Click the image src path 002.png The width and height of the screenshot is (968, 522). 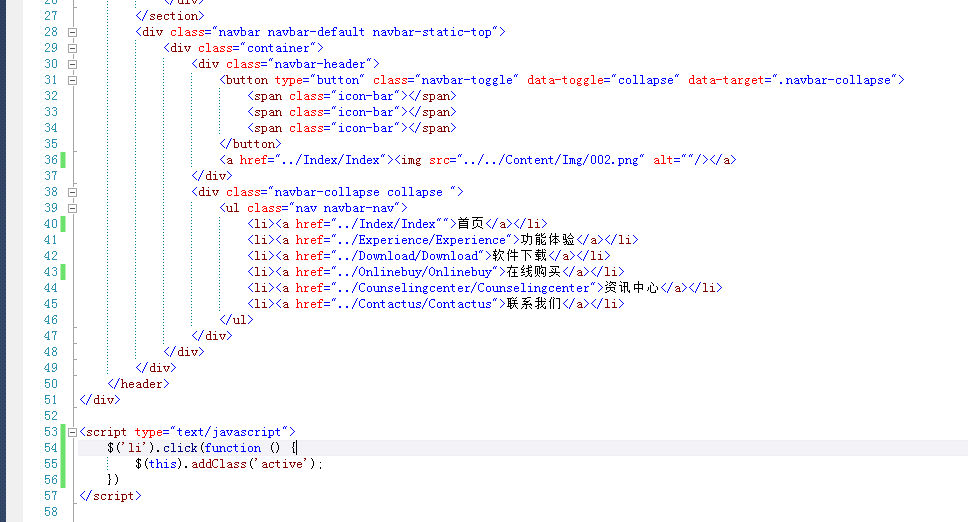[551, 160]
